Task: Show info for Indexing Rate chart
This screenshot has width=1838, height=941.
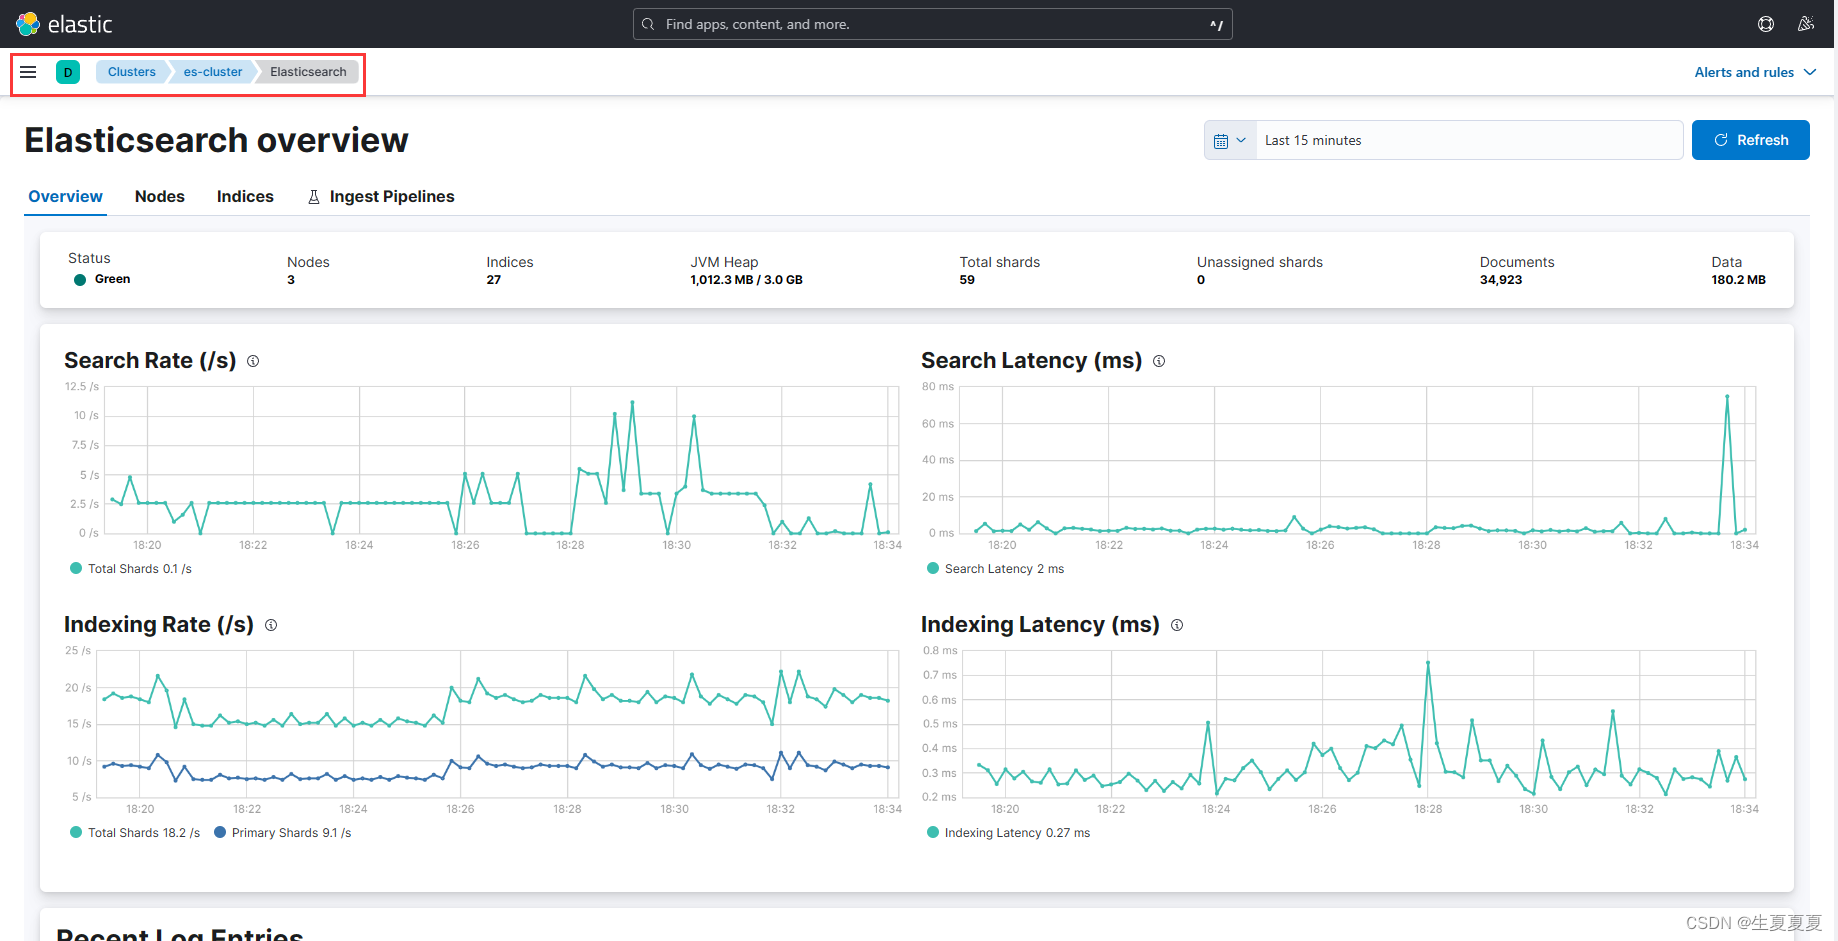Action: (271, 625)
